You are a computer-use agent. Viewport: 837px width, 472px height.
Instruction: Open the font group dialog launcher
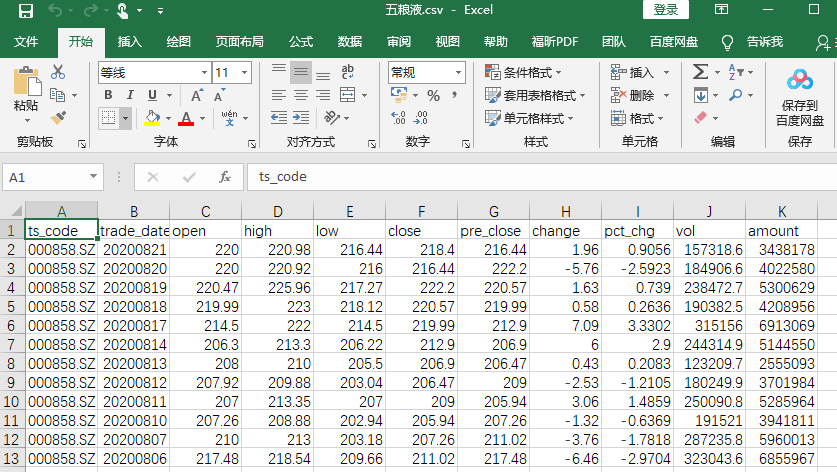click(252, 144)
